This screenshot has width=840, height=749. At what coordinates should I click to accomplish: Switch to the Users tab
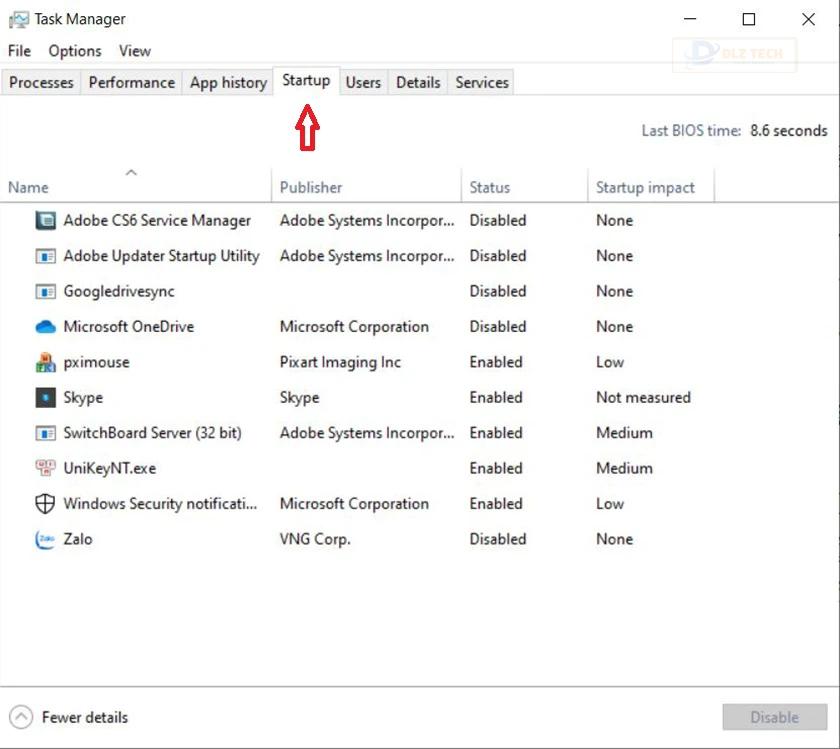[x=363, y=83]
